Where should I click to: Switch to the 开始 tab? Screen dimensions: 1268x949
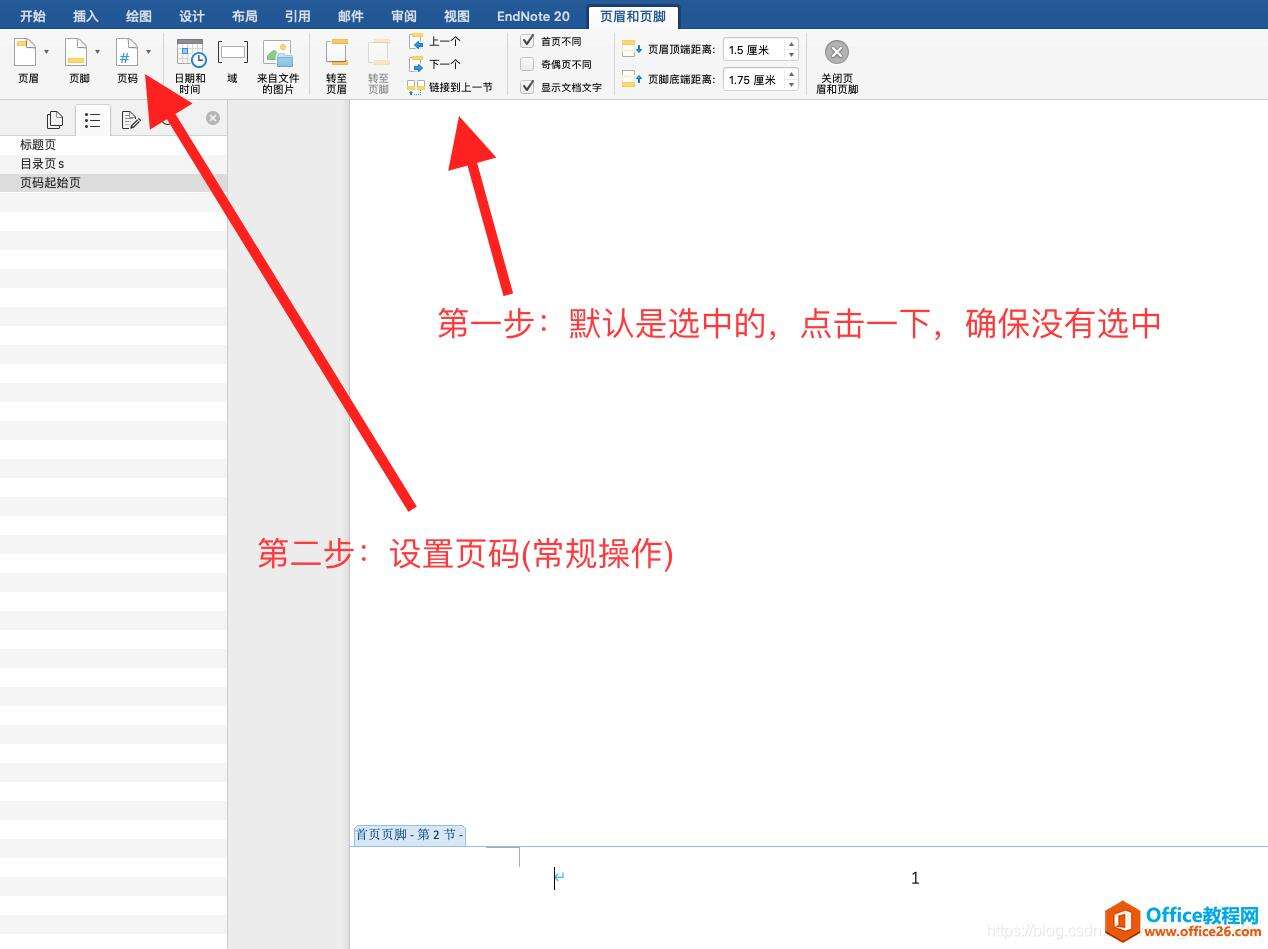[x=33, y=16]
